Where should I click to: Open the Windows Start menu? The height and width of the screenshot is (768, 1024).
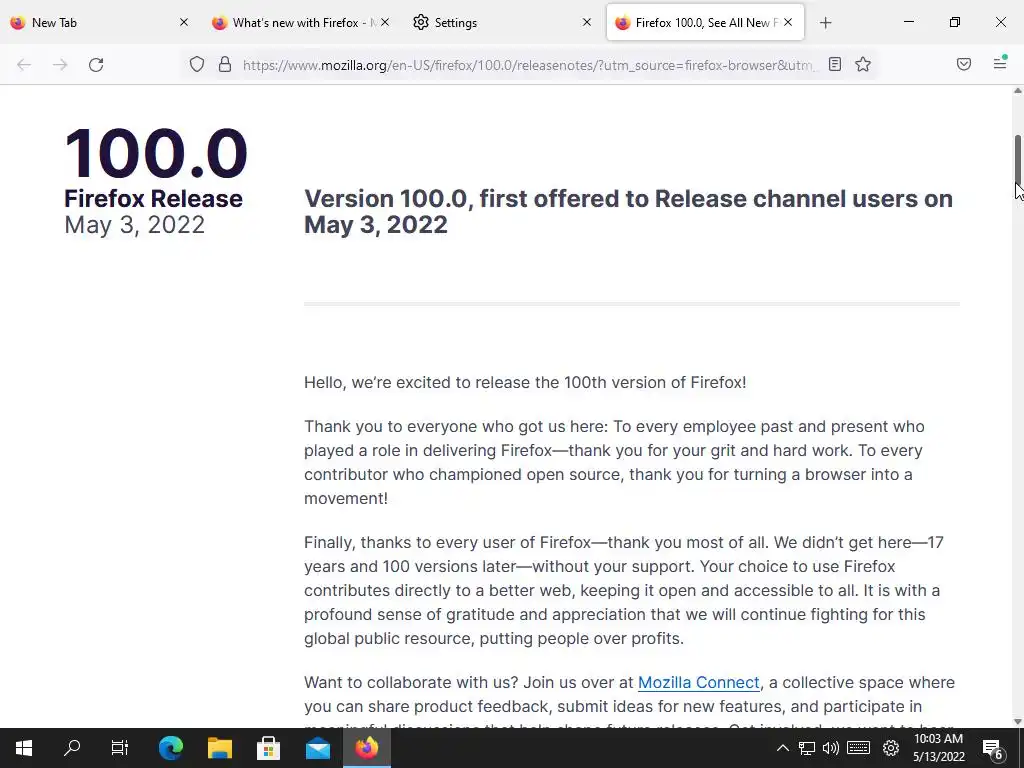24,748
